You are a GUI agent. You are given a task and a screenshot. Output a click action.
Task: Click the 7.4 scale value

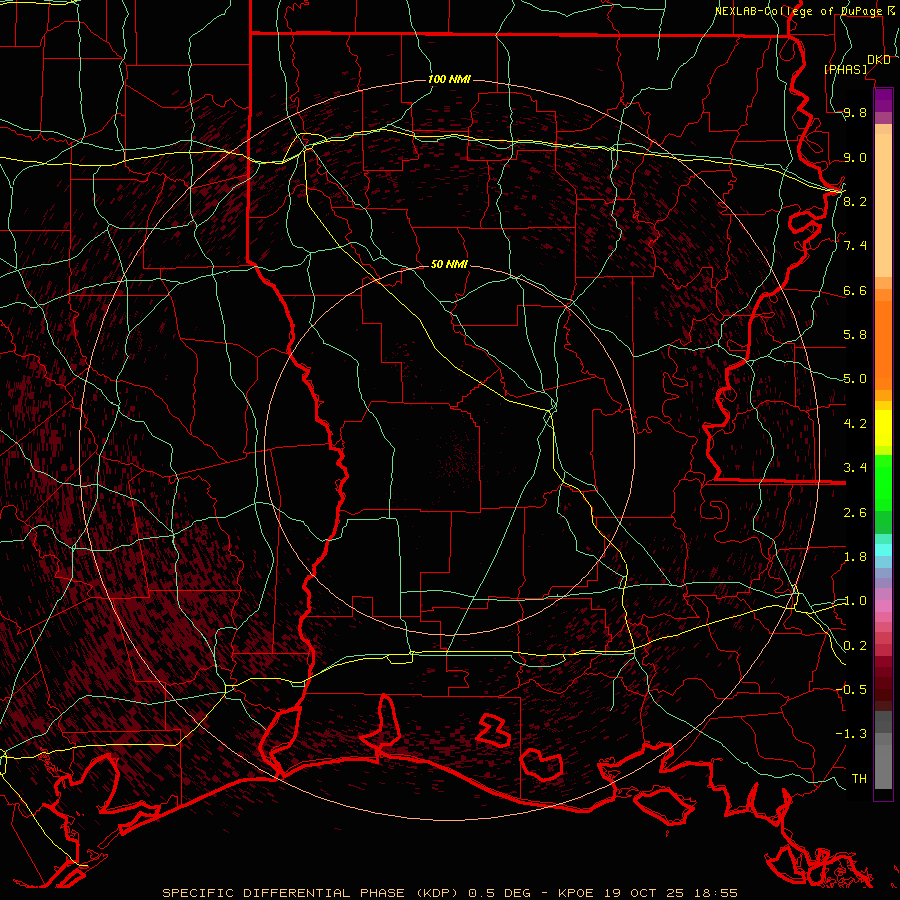point(855,246)
